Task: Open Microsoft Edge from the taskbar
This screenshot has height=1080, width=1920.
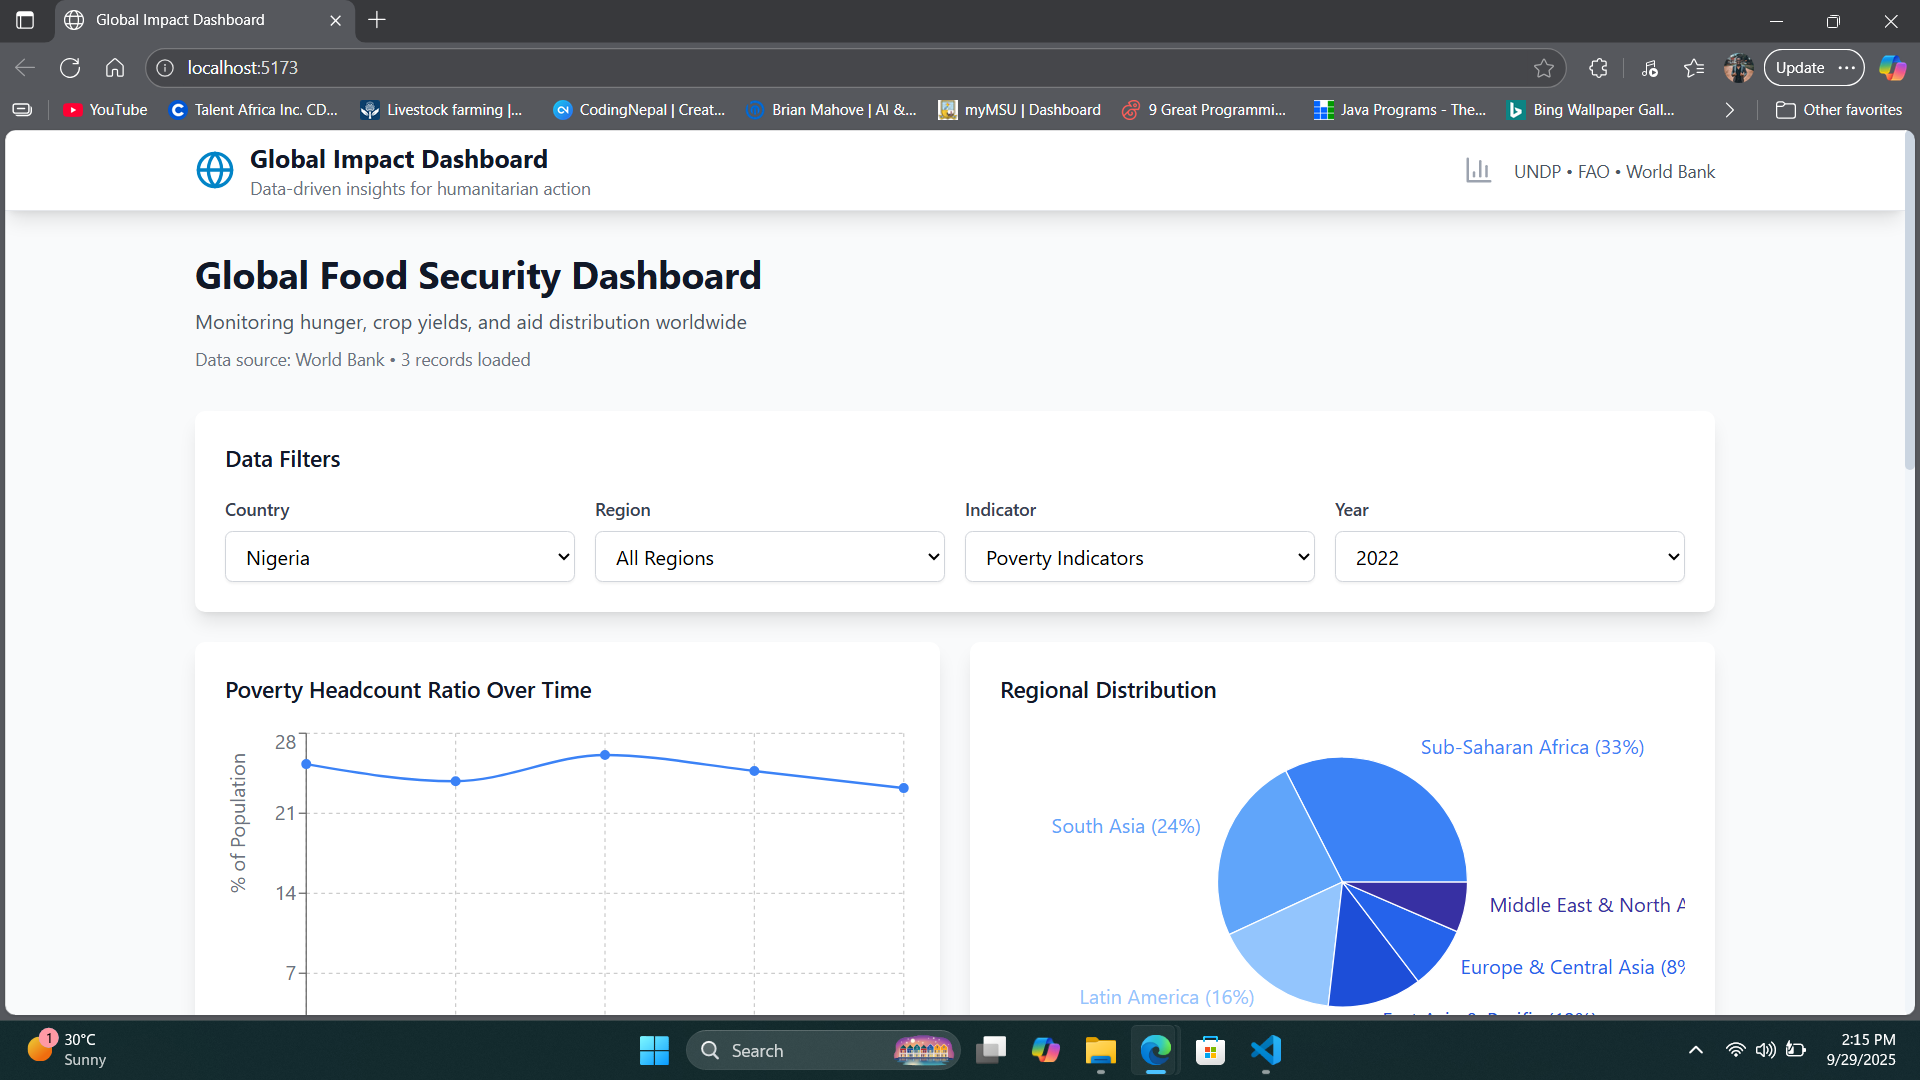Action: pyautogui.click(x=1156, y=1050)
